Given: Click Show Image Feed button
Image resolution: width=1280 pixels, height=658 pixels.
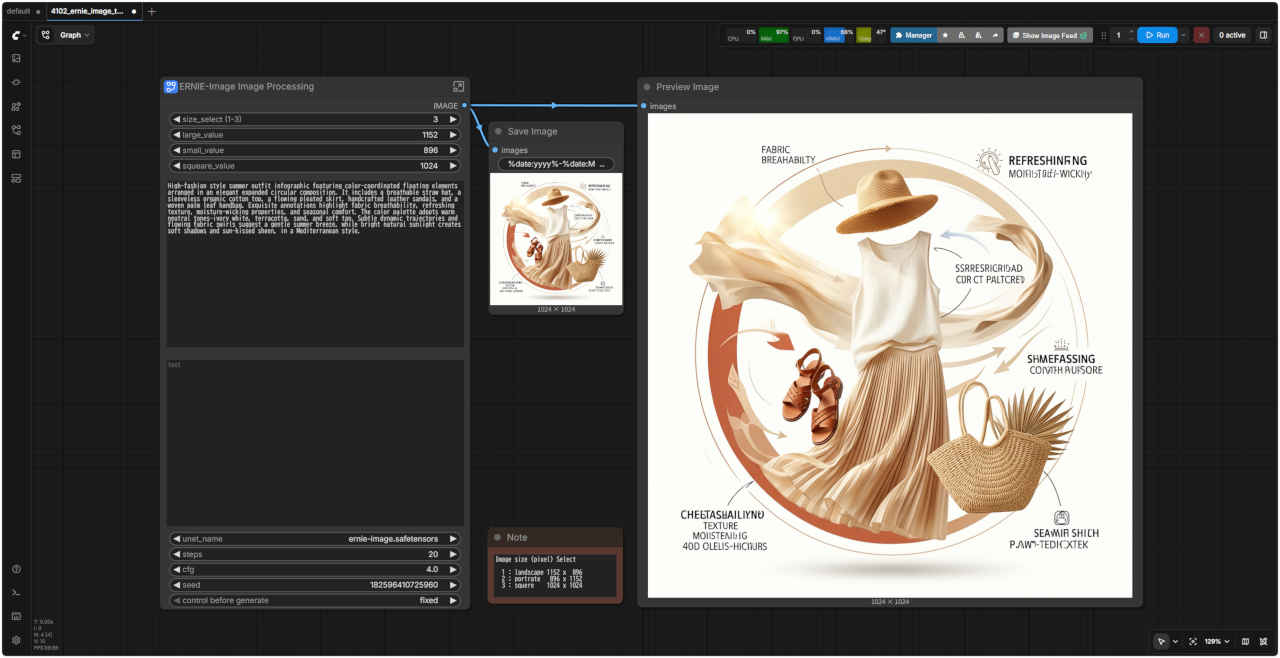Looking at the screenshot, I should (1050, 35).
